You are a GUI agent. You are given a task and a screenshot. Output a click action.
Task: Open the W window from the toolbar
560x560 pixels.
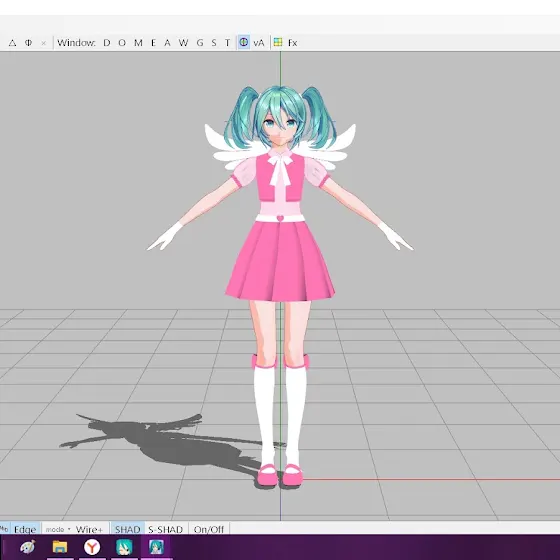[x=183, y=43]
